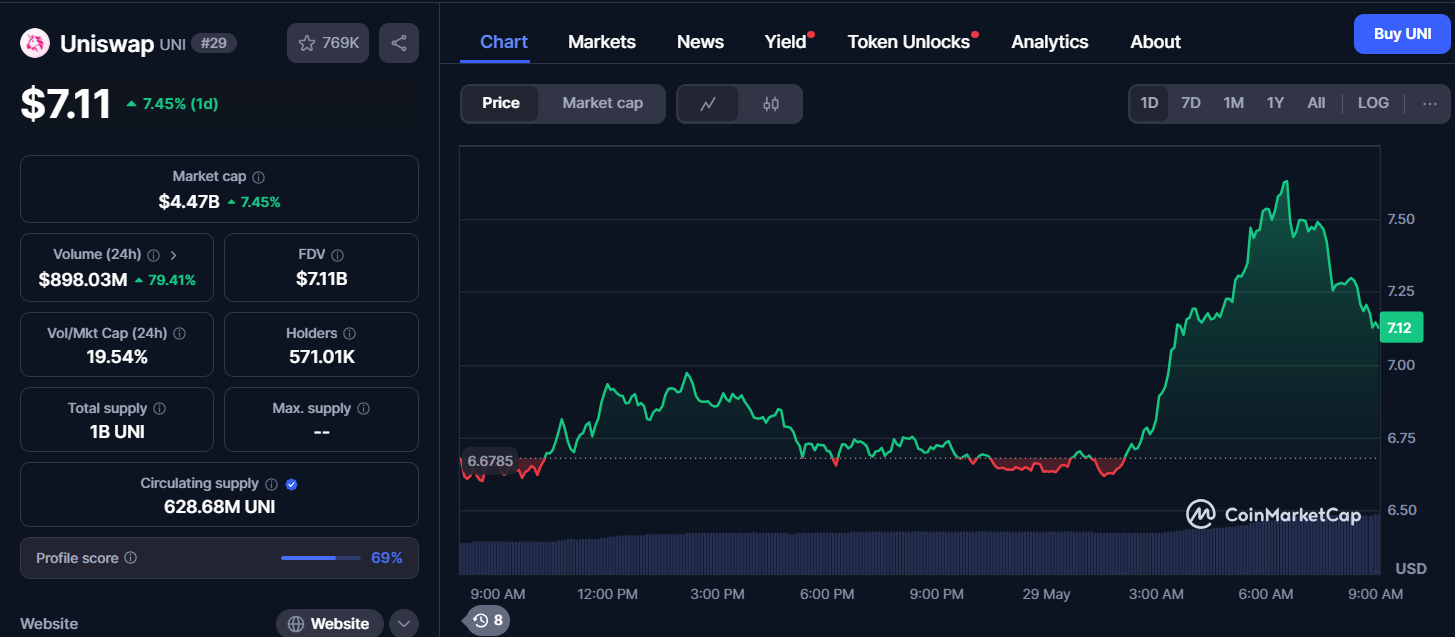This screenshot has height=637, width=1455.
Task: Click the Uniswap unicorn logo icon
Action: coord(35,43)
